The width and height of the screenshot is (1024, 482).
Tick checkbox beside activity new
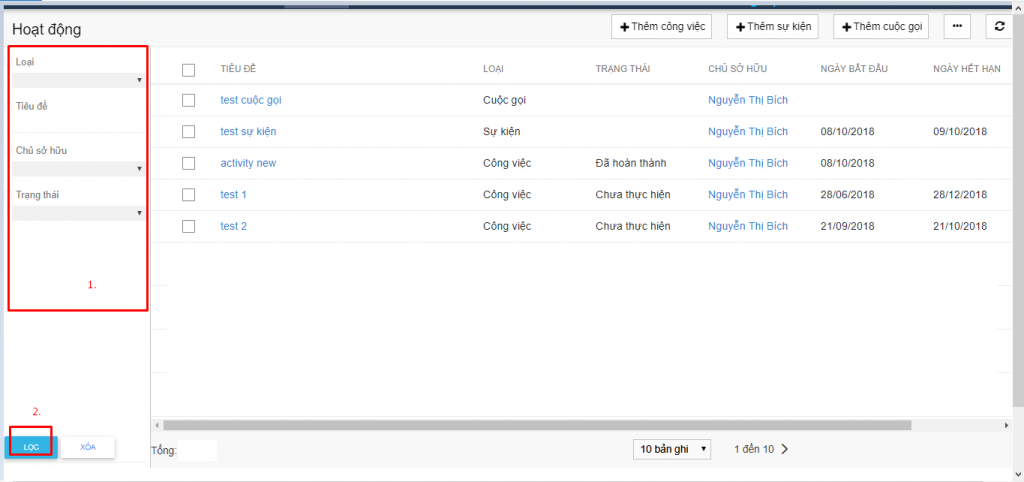[188, 163]
